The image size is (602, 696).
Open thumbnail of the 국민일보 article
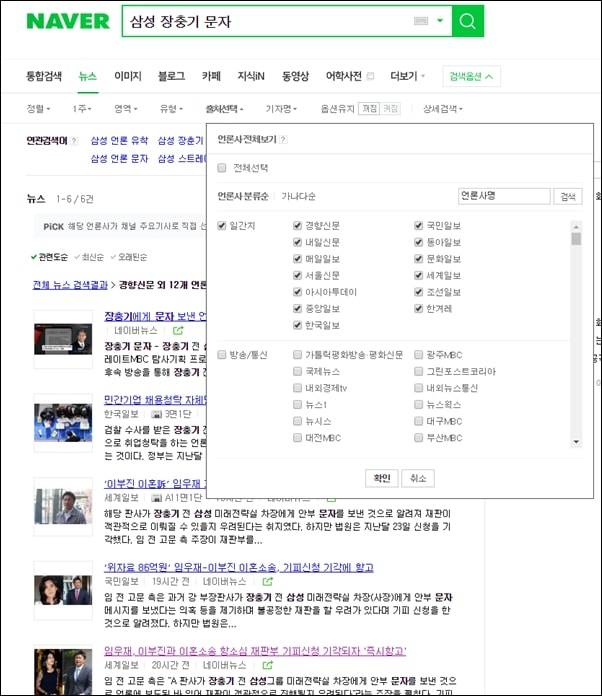pos(63,590)
